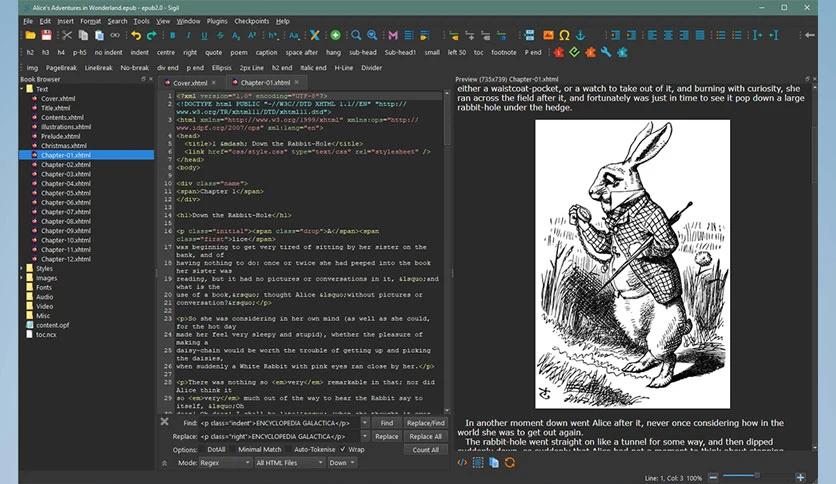Screen dimensions: 836x484
Task: Center align text toolbar icon
Action: (668, 35)
